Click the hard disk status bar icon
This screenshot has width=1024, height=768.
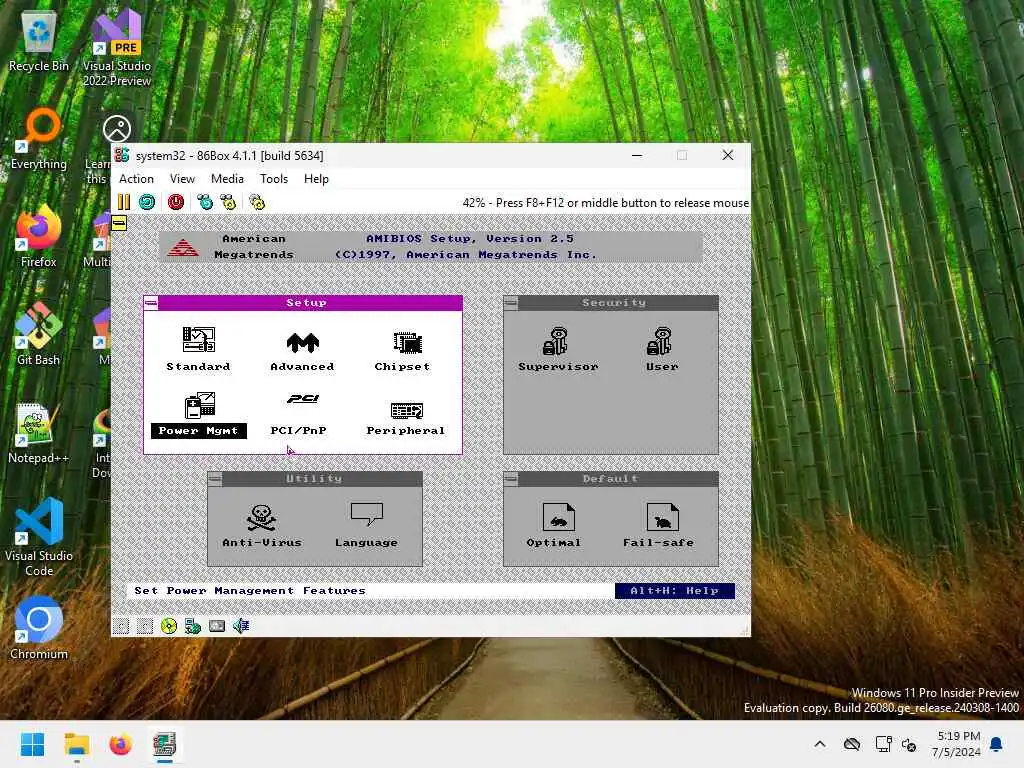click(x=217, y=626)
